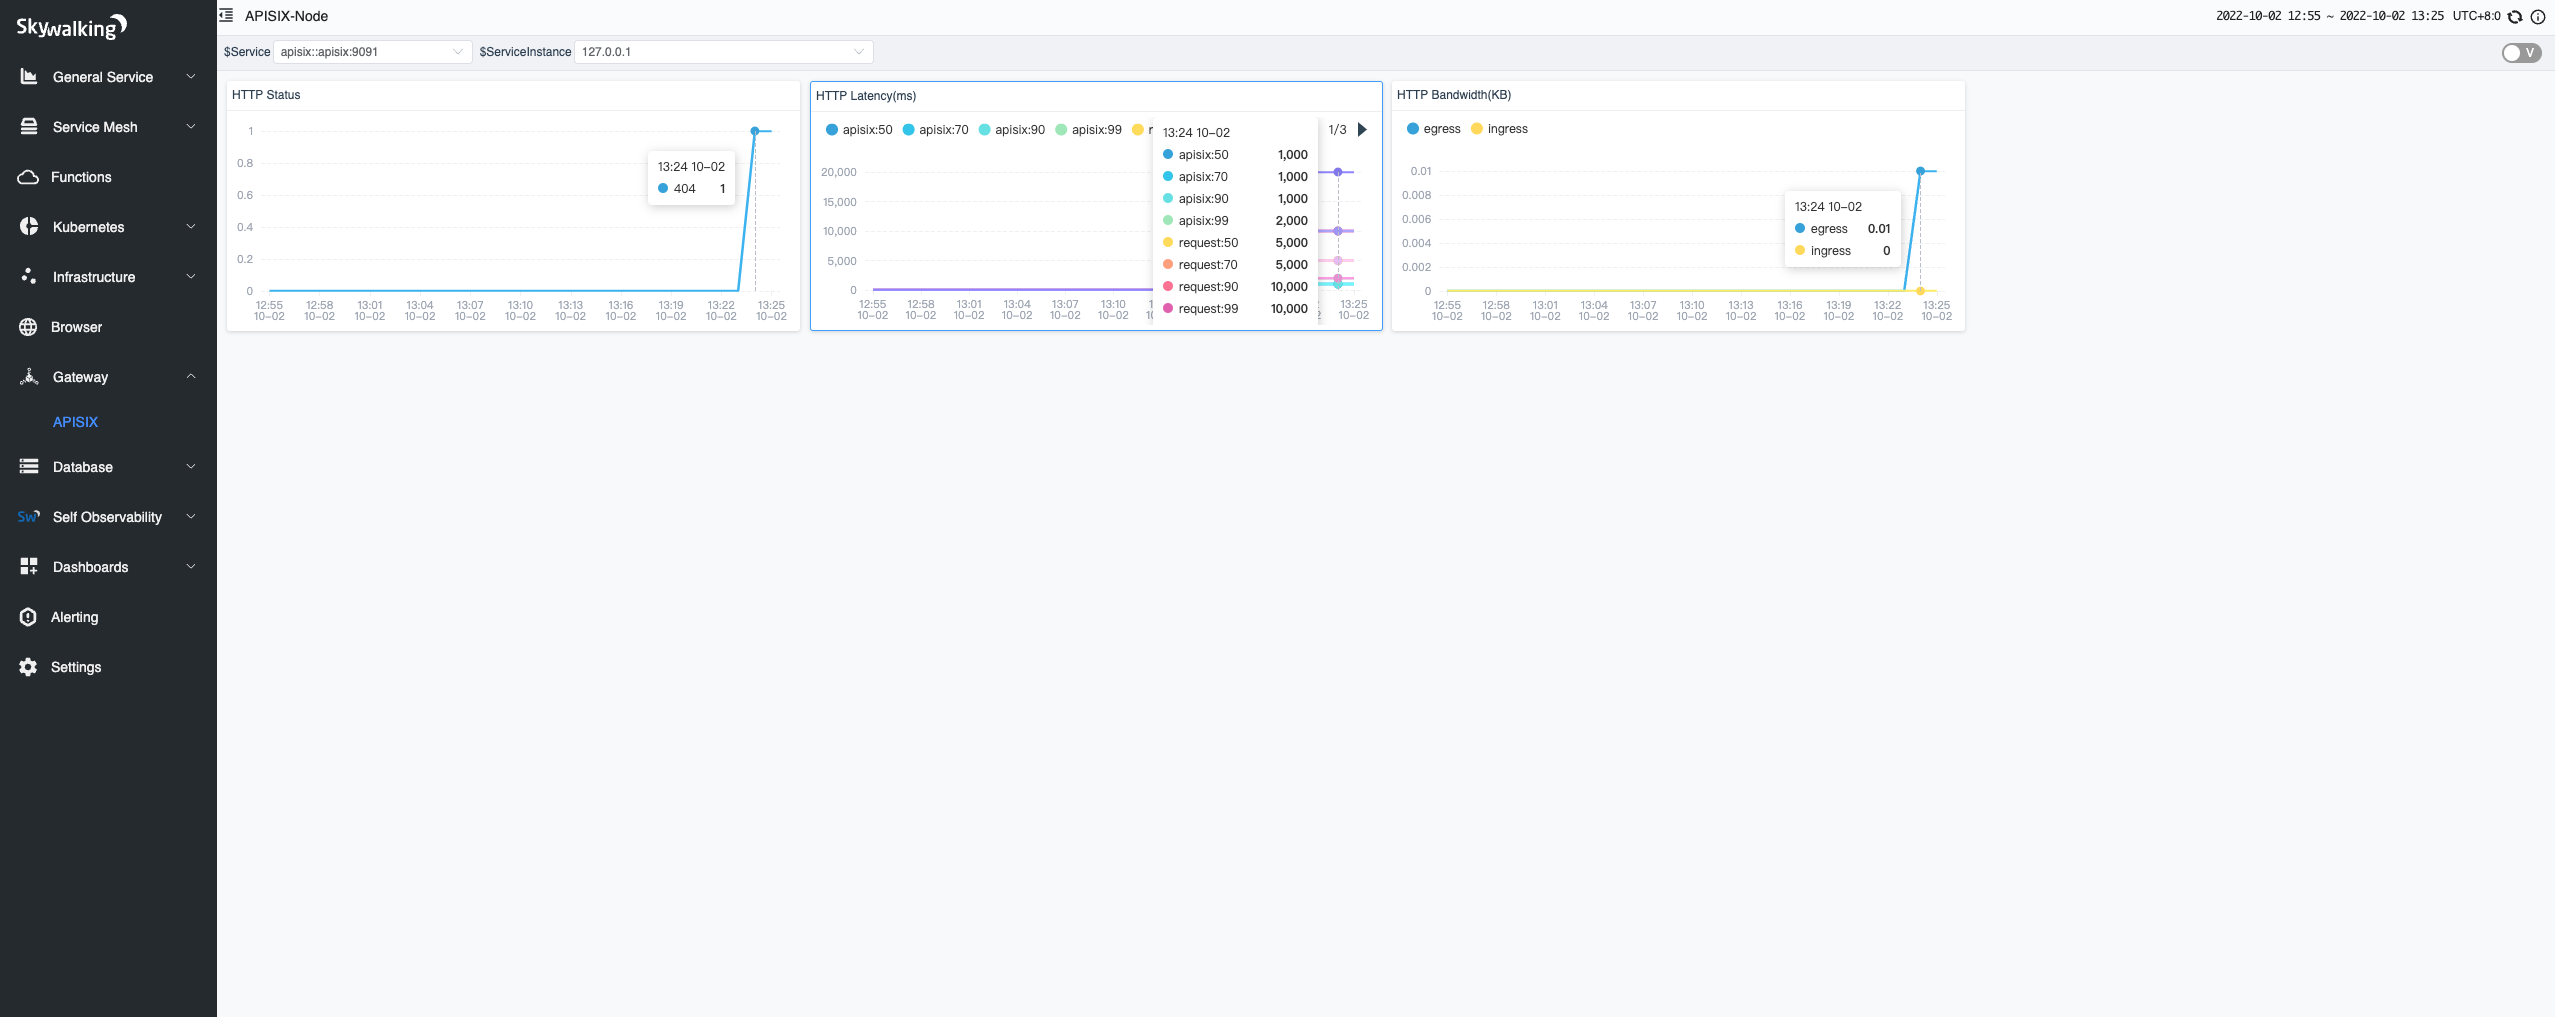Click the SkyWalking logo
Viewport: 2555px width, 1017px height.
click(x=71, y=27)
